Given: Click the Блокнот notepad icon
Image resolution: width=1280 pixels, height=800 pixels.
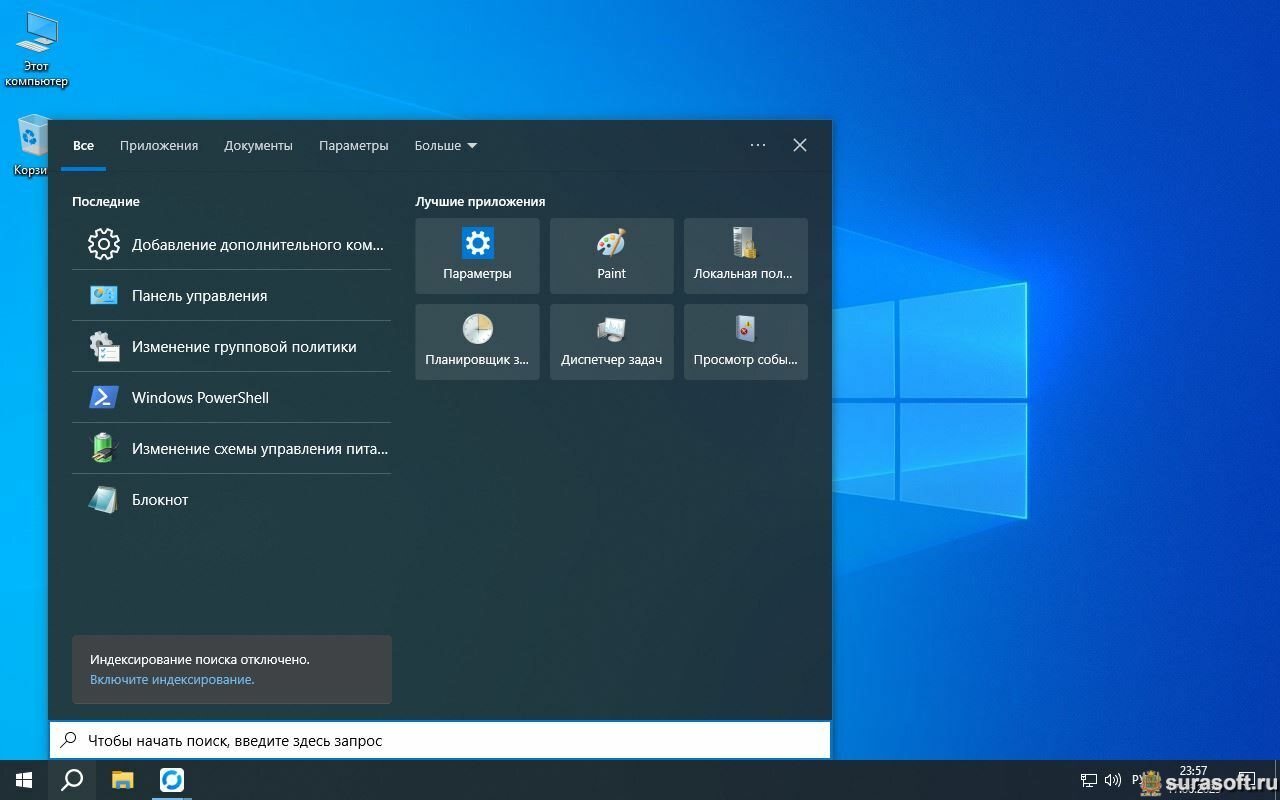Looking at the screenshot, I should [103, 499].
